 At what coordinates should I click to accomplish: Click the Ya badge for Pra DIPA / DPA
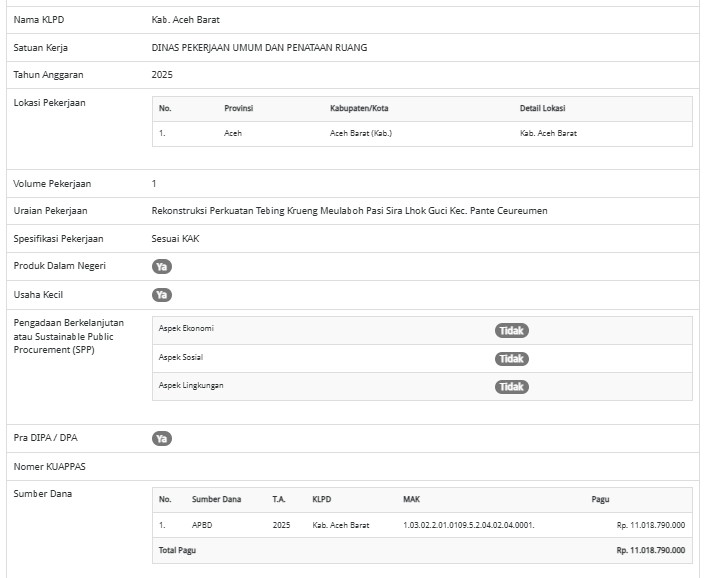point(162,438)
